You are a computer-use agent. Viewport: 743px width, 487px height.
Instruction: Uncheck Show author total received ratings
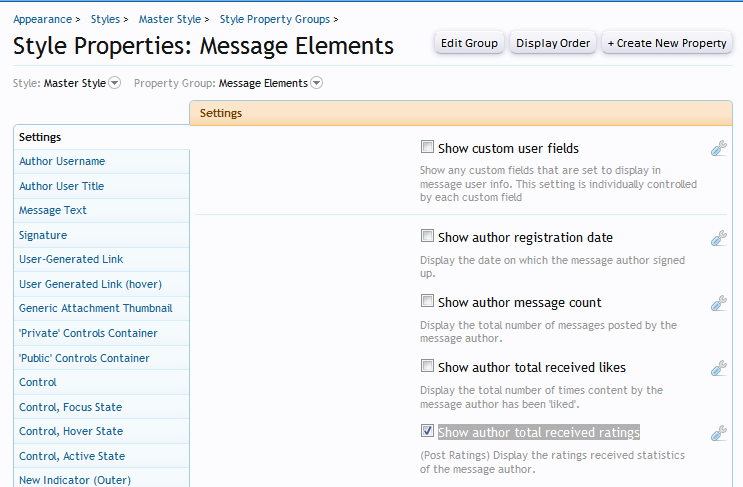pos(427,432)
